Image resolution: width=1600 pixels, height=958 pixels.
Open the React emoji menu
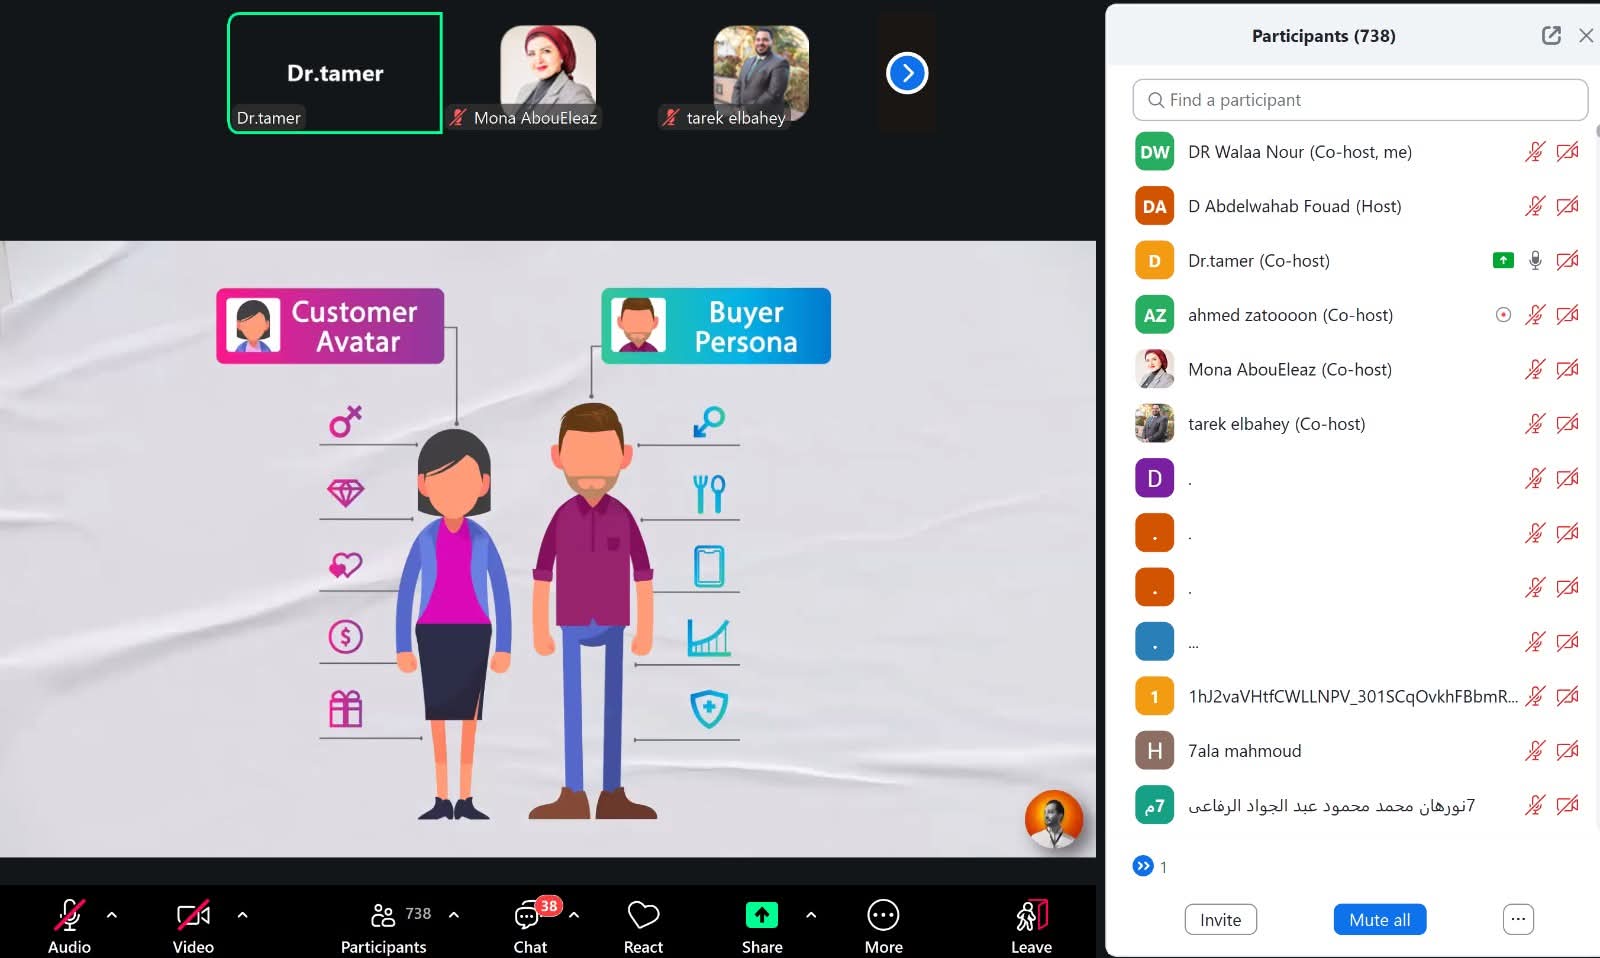coord(643,916)
